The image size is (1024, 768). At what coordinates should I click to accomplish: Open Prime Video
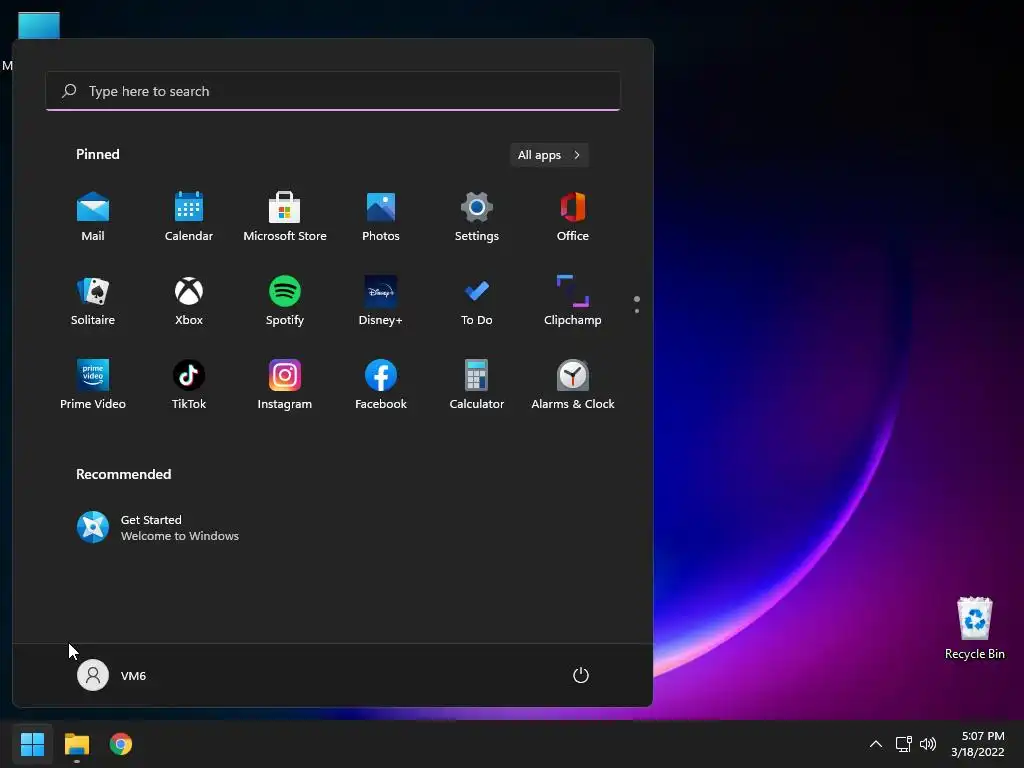[x=93, y=385]
